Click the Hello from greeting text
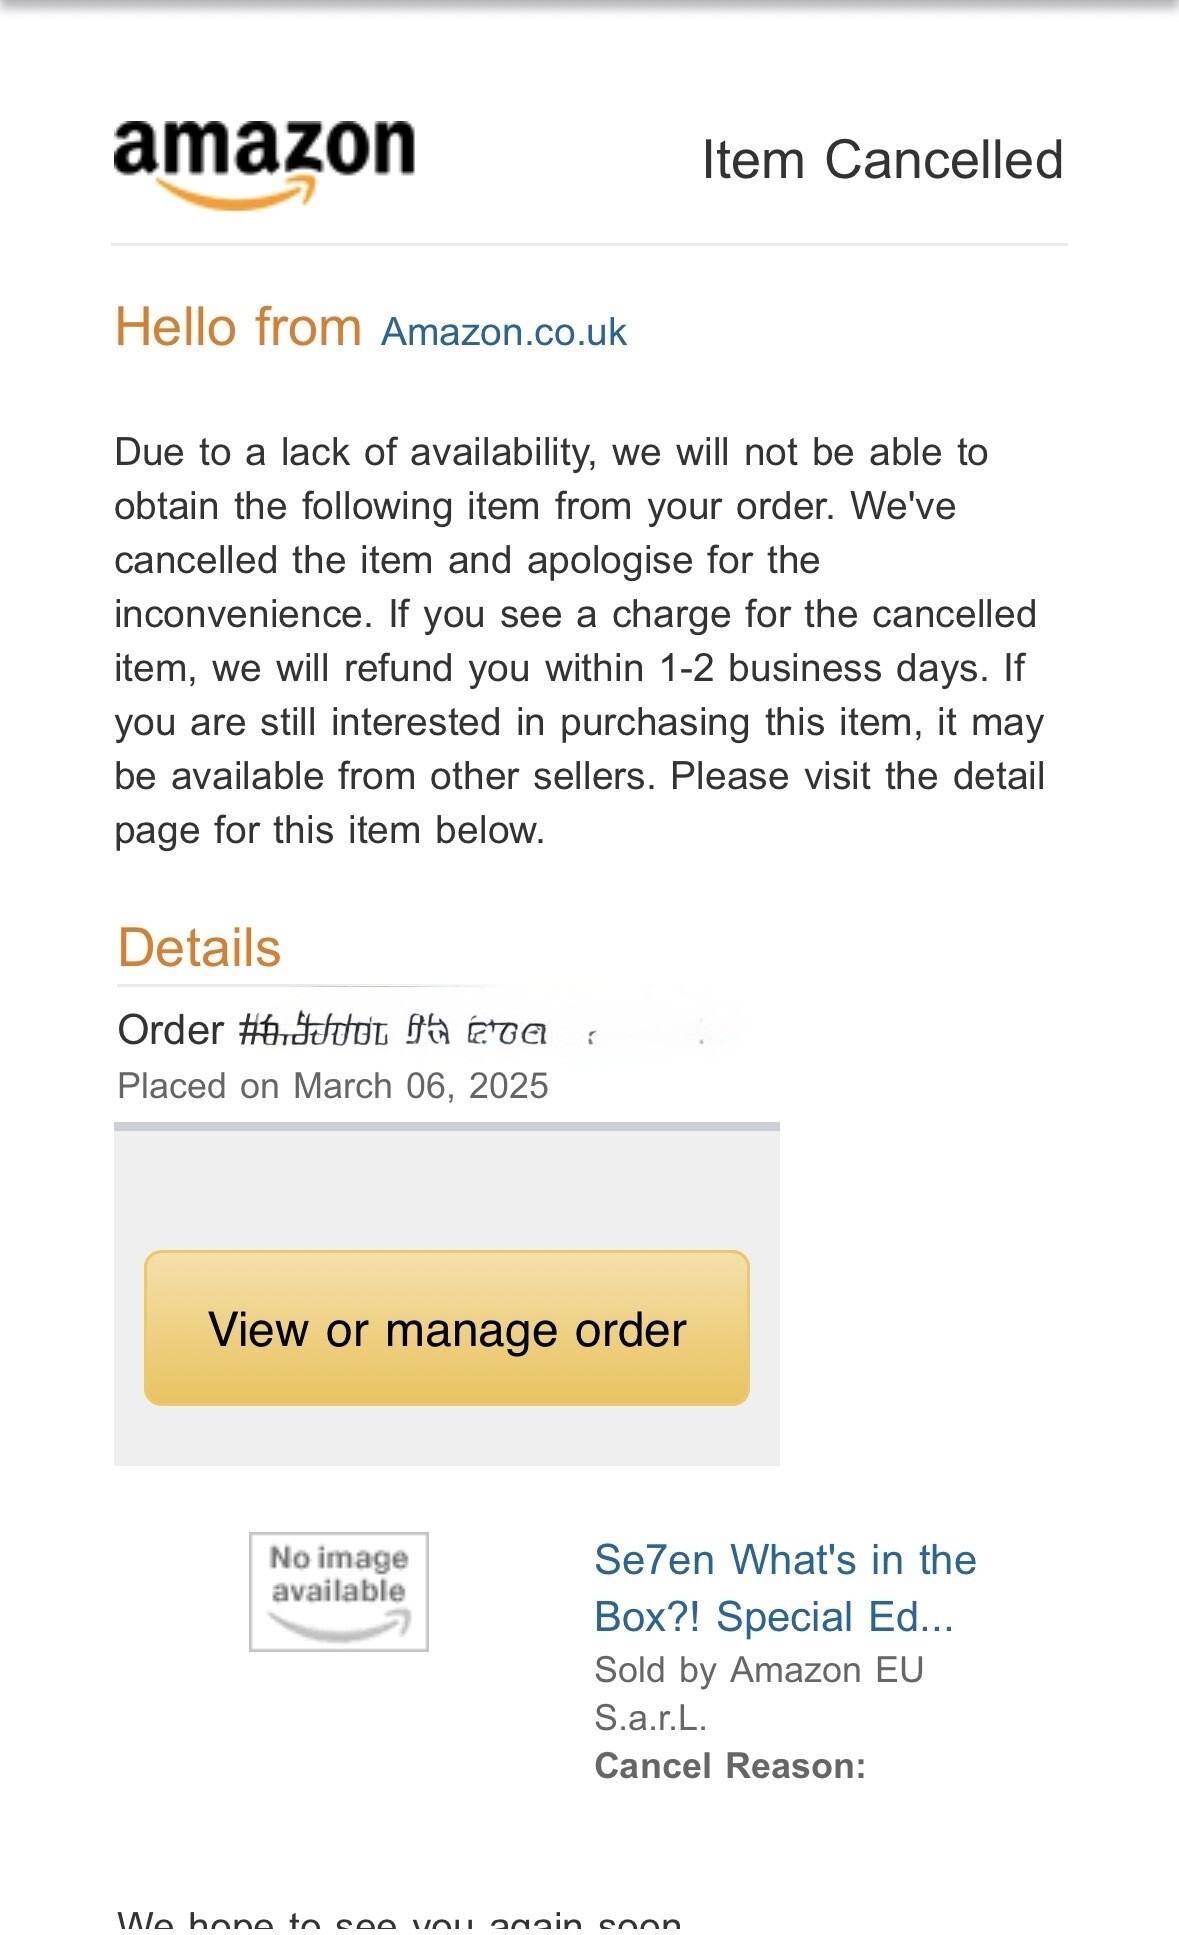Viewport: 1179px width, 1935px height. point(238,327)
